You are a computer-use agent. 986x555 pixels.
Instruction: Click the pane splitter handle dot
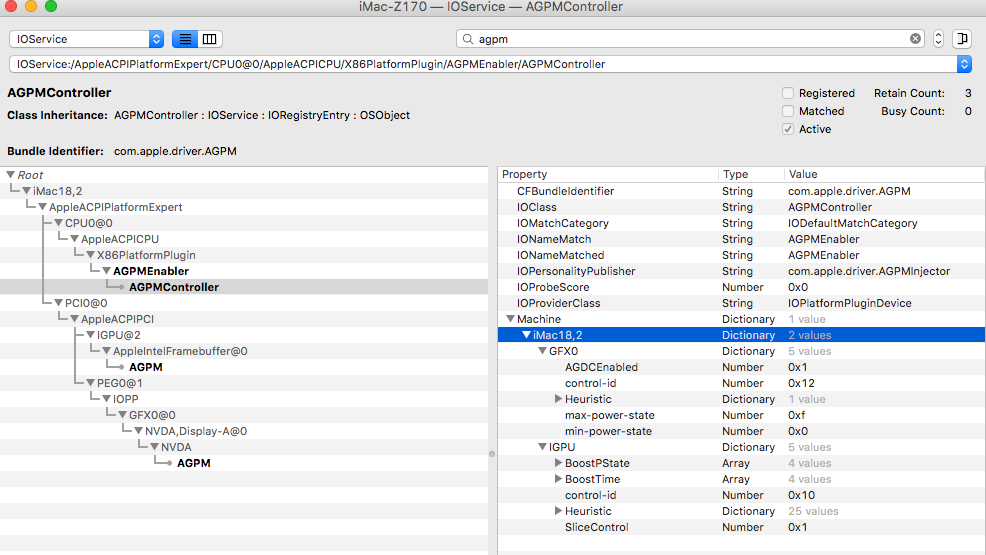coord(492,454)
